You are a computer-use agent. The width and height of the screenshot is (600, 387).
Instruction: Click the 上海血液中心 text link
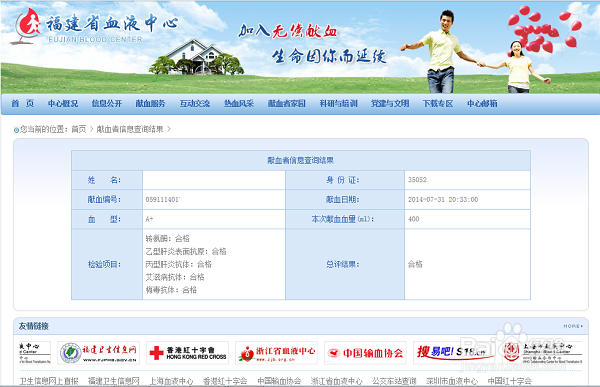[171, 381]
